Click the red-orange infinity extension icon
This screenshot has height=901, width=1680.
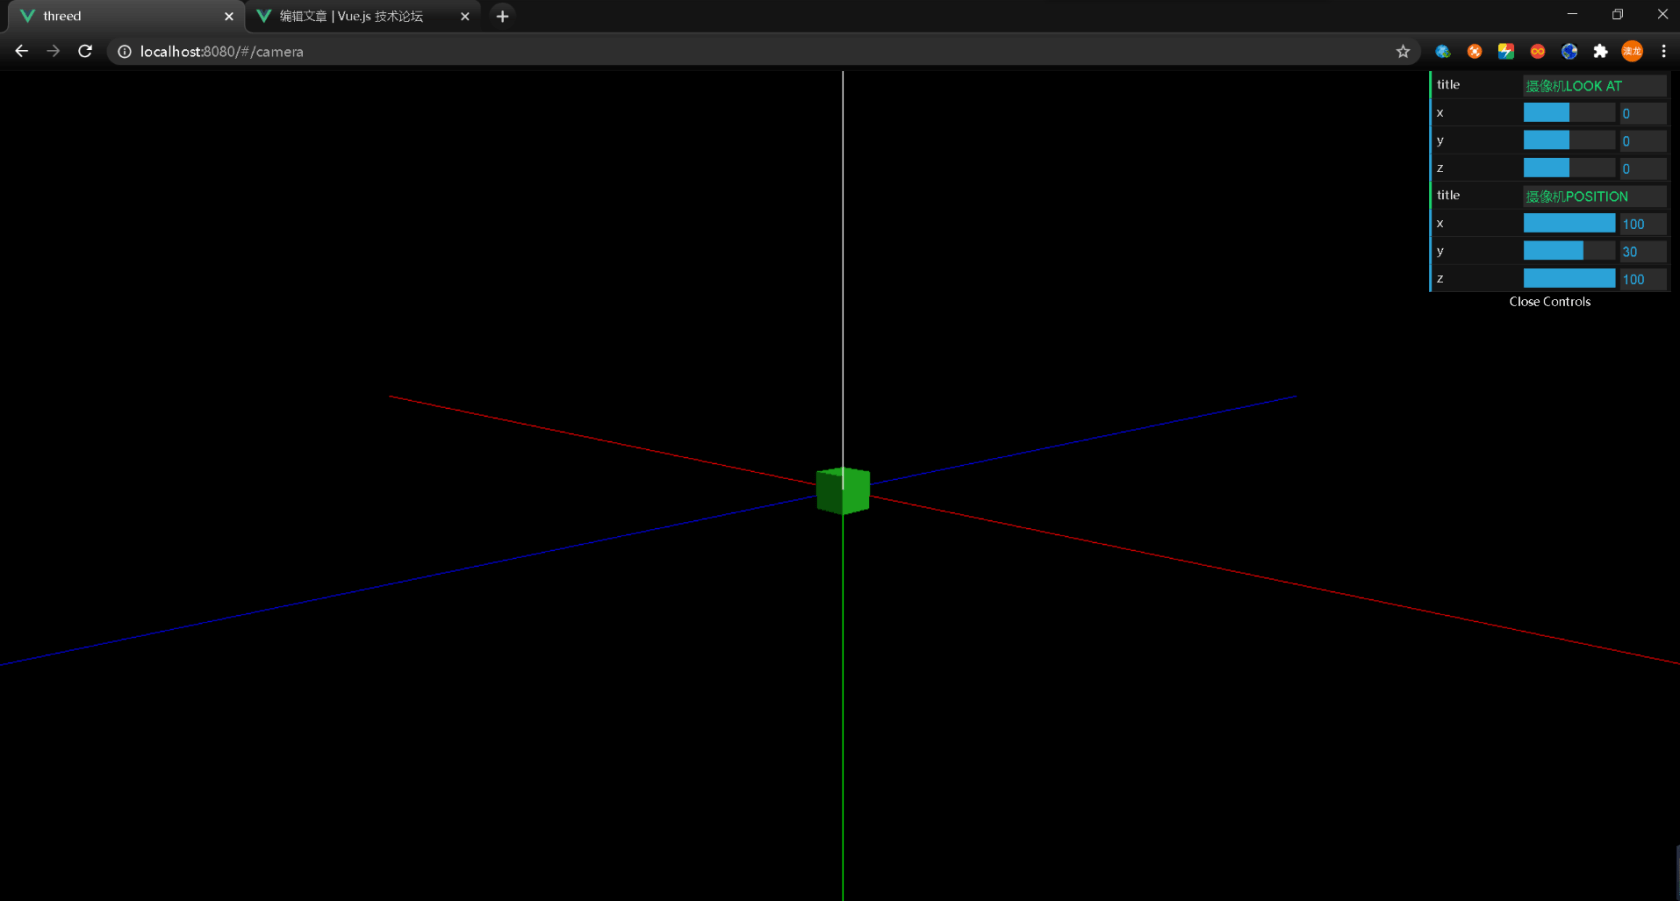point(1538,51)
